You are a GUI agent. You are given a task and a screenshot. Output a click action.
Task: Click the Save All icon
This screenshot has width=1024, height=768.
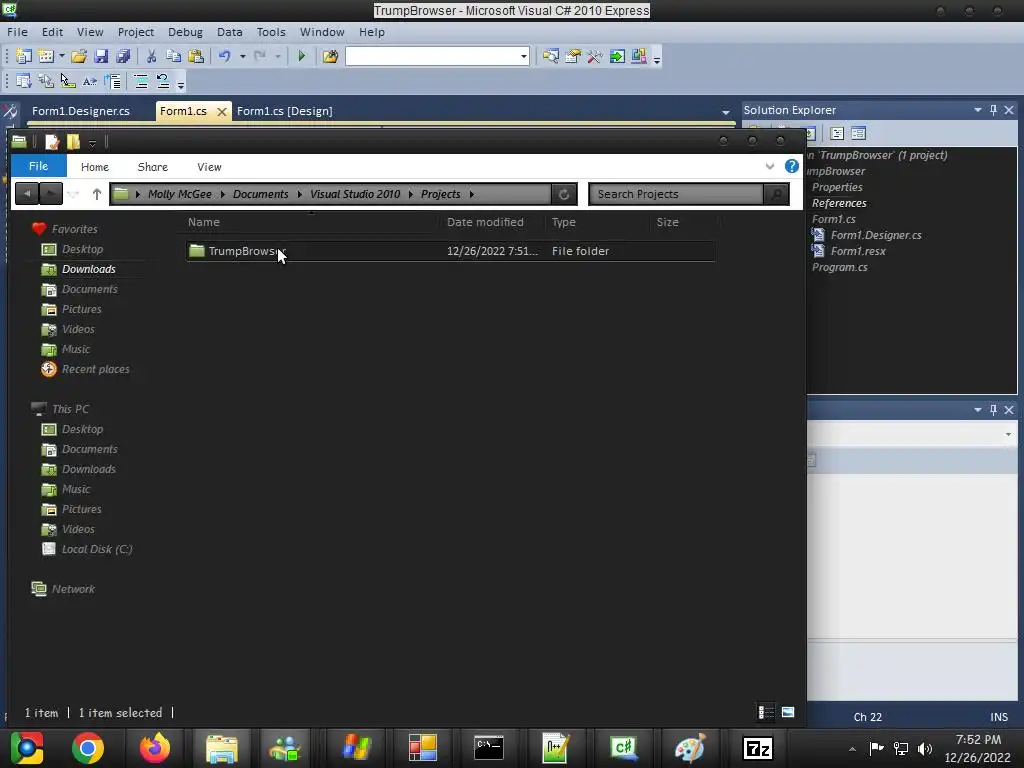click(x=123, y=56)
